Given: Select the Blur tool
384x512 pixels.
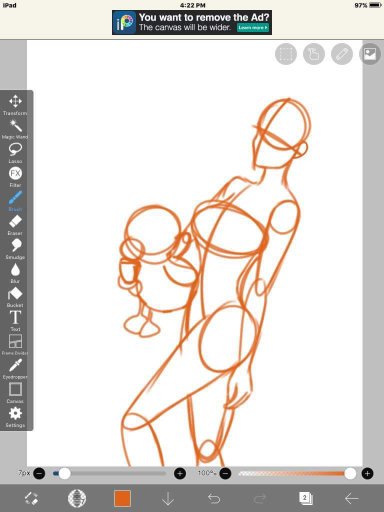Looking at the screenshot, I should tap(15, 273).
